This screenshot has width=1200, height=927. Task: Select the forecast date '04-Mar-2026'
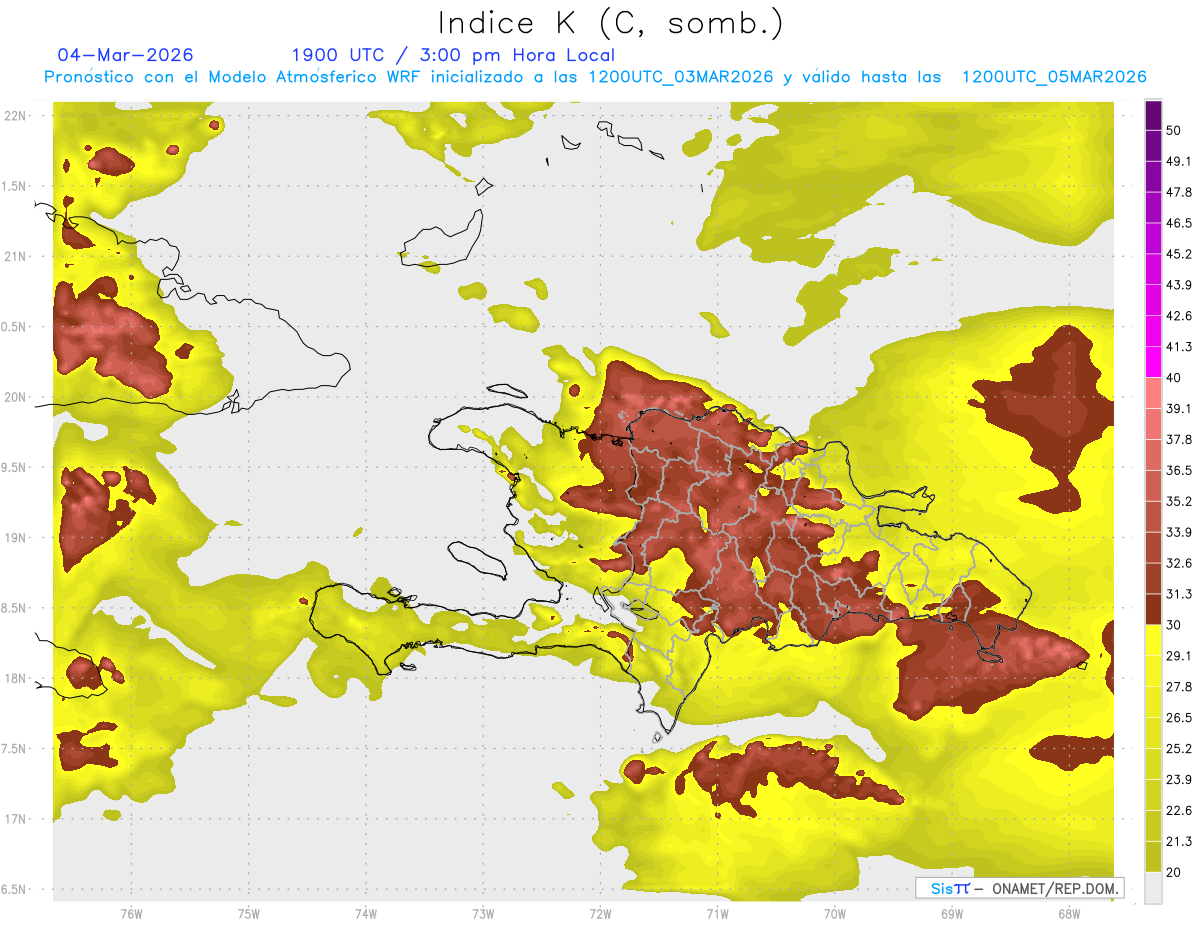tap(126, 55)
